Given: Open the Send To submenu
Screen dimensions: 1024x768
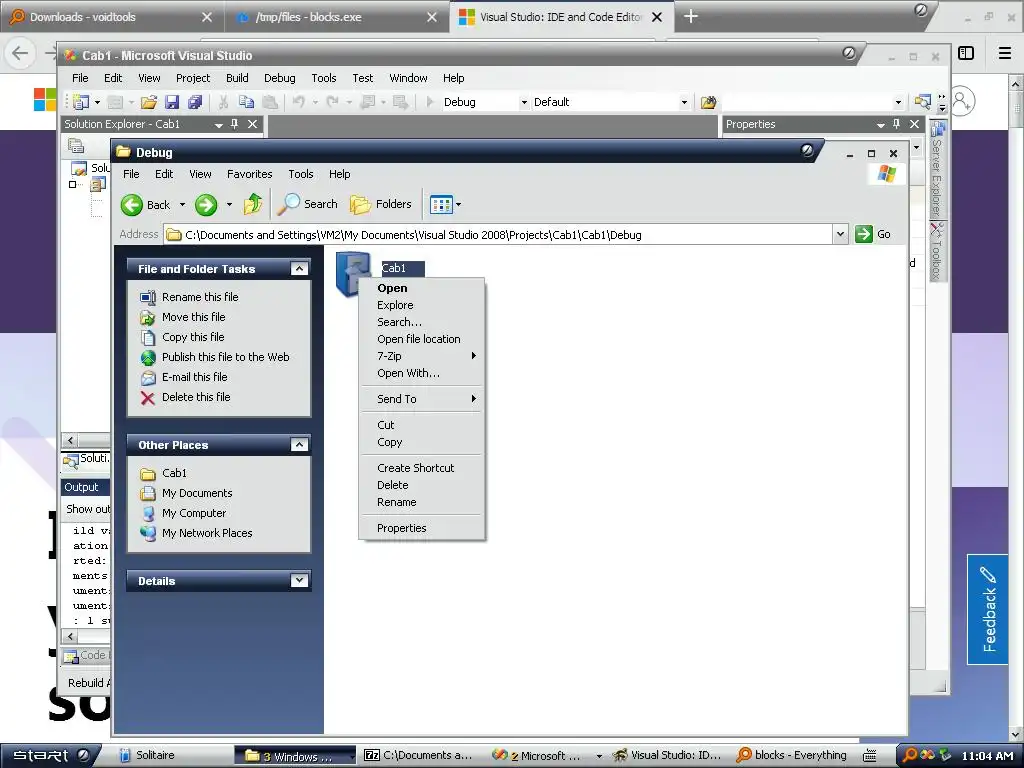Looking at the screenshot, I should [422, 399].
